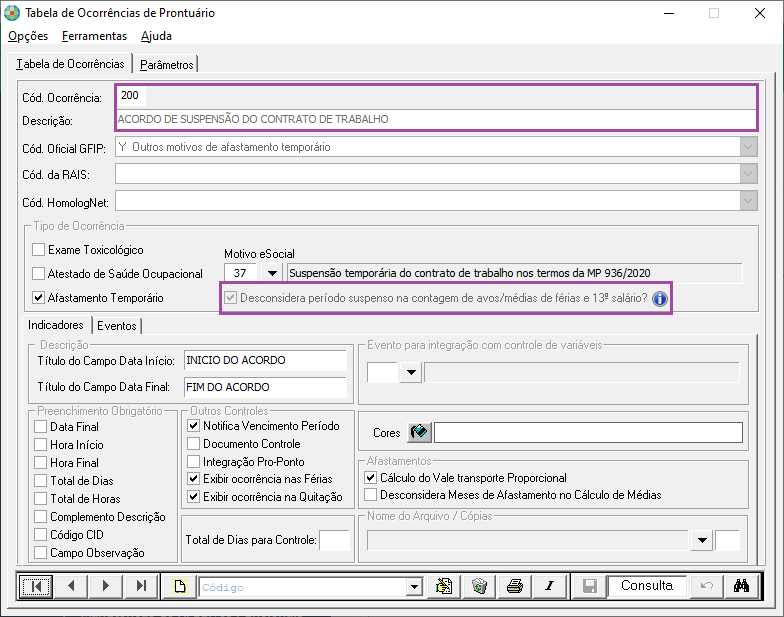Select the Indicadores tab
Image resolution: width=784 pixels, height=617 pixels.
(56, 324)
